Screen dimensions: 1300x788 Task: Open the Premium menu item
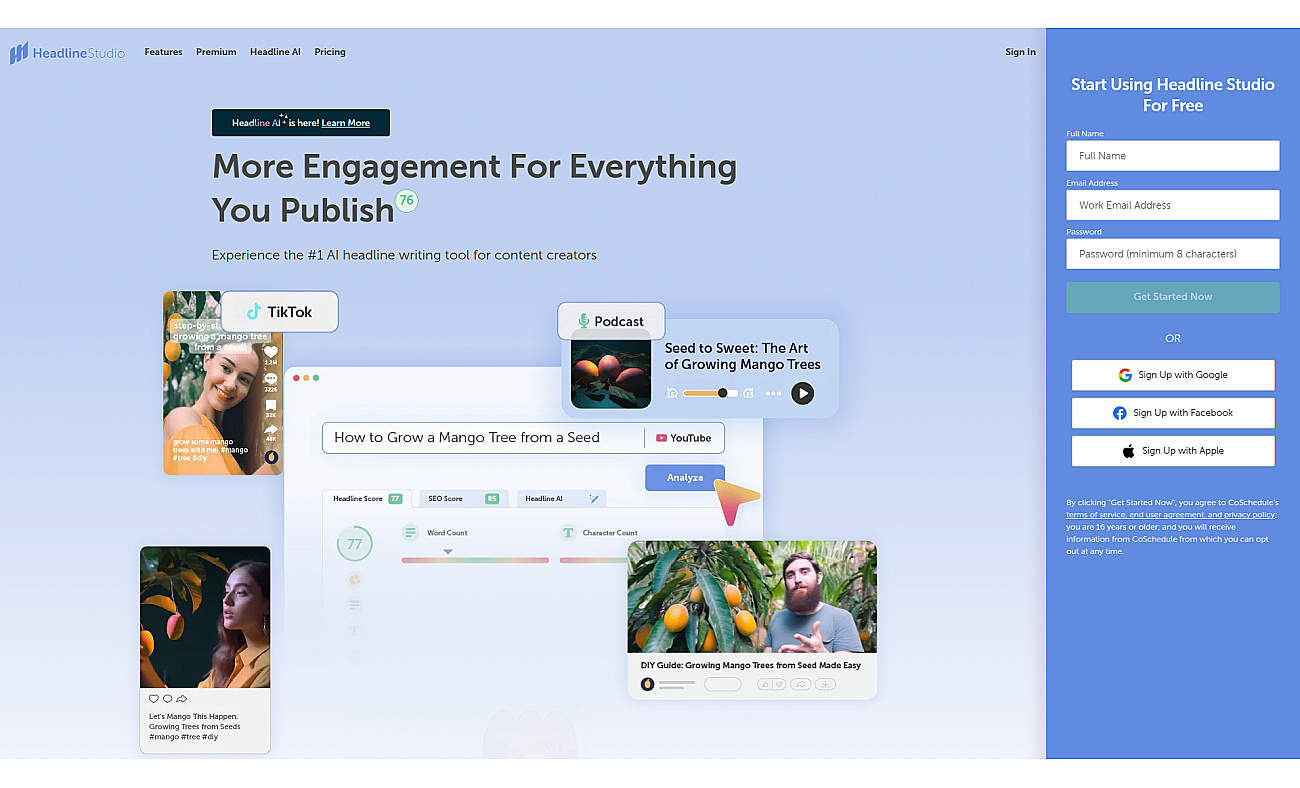point(216,52)
